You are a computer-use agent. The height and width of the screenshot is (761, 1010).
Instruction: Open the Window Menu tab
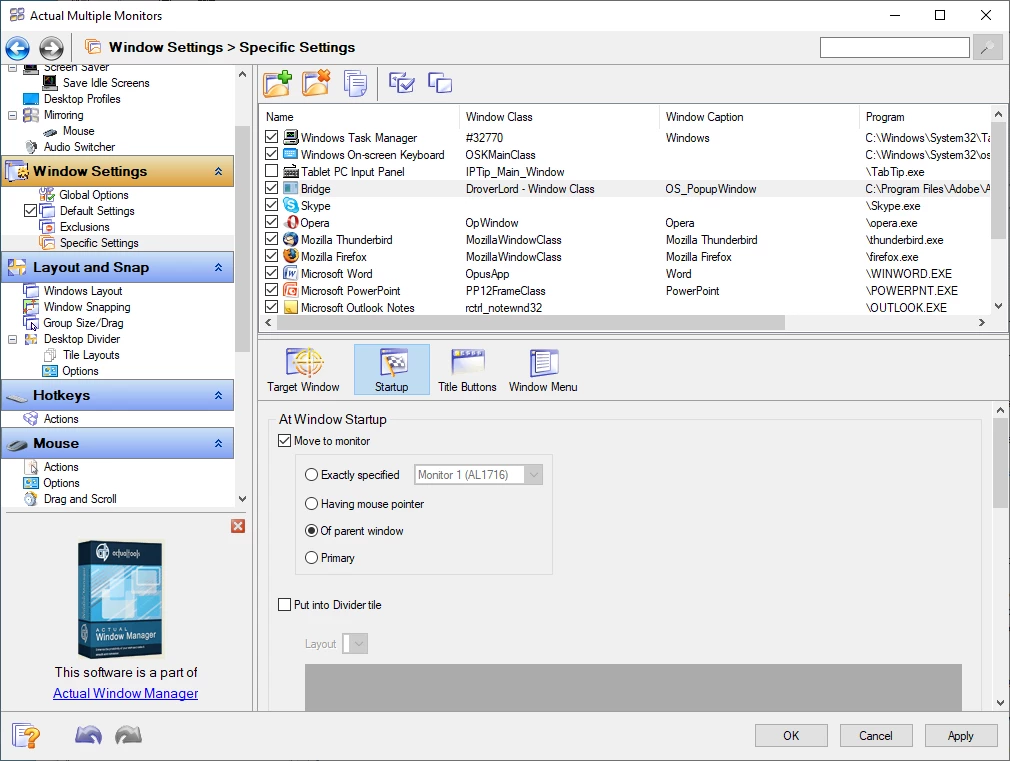pyautogui.click(x=543, y=370)
